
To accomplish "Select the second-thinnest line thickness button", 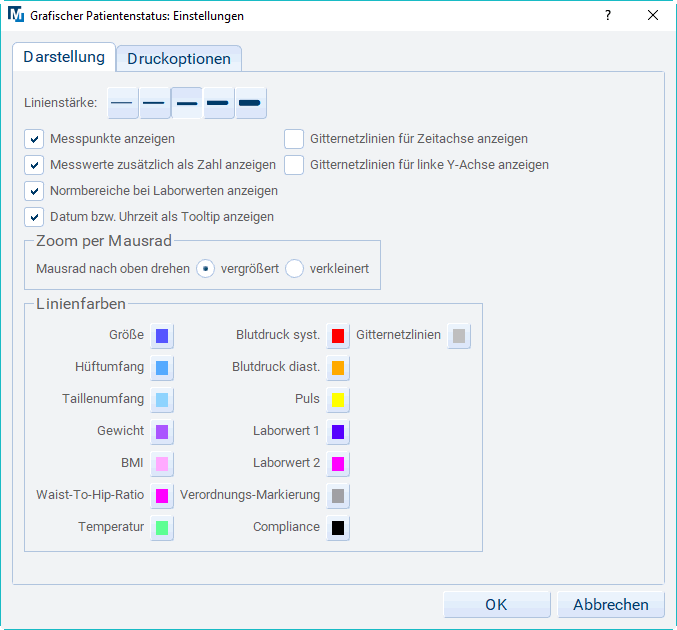I will [x=155, y=103].
